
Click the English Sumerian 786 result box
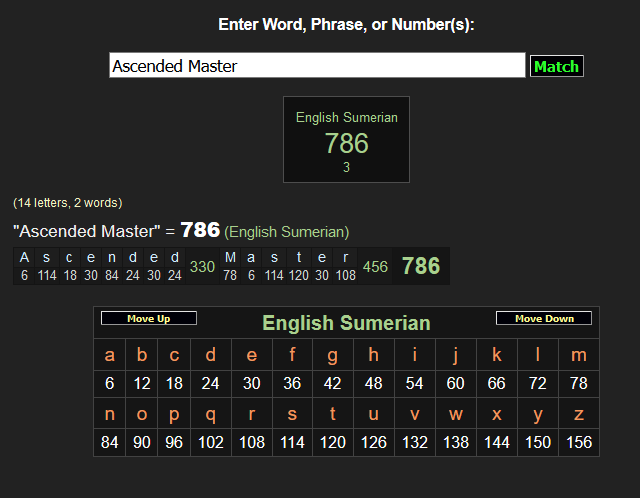click(x=346, y=140)
